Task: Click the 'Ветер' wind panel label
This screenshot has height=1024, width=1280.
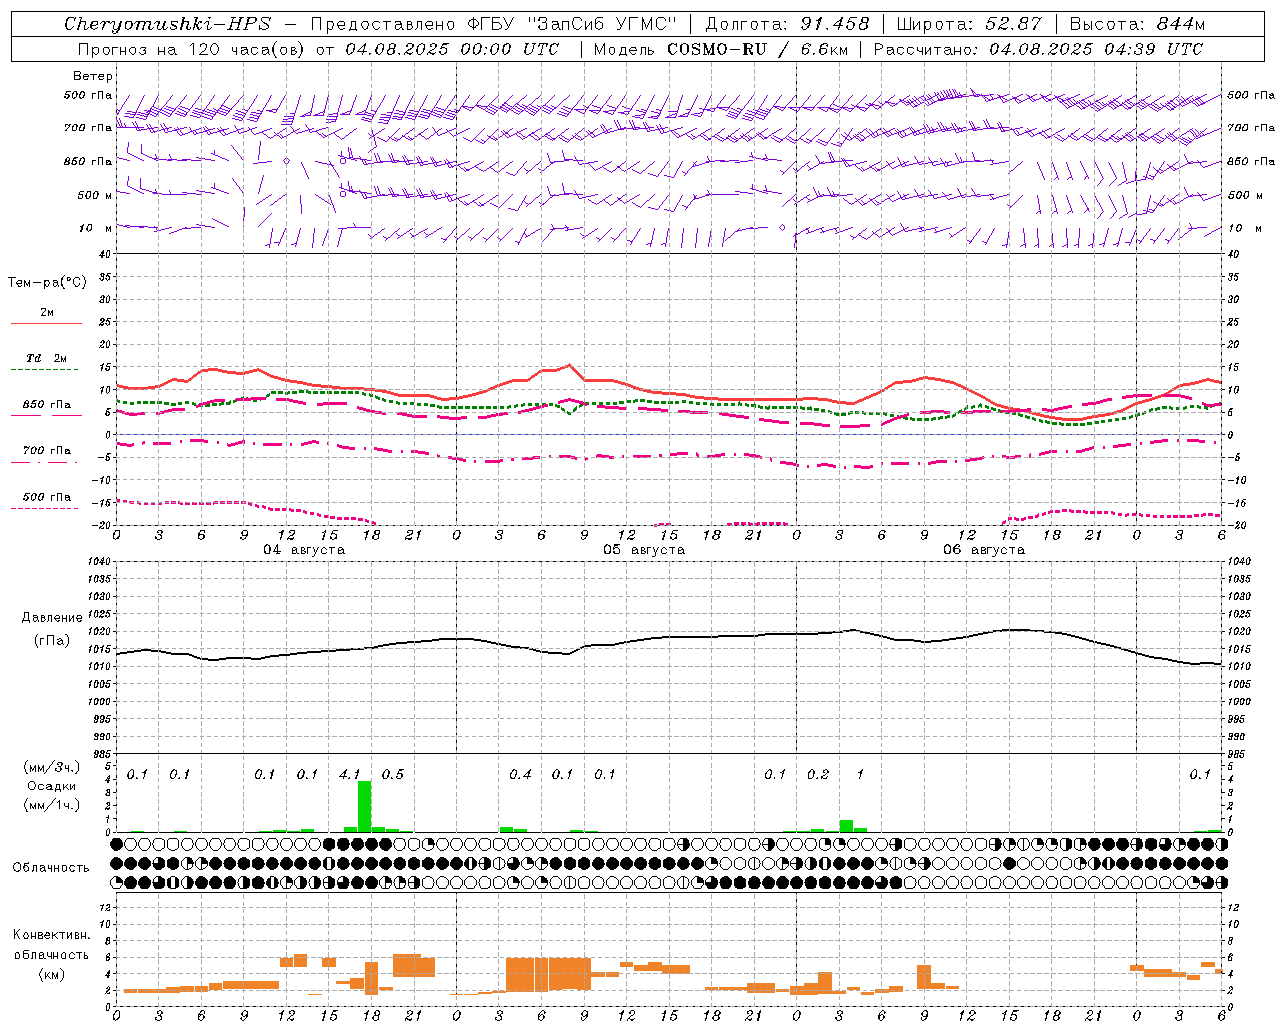Action: point(93,76)
